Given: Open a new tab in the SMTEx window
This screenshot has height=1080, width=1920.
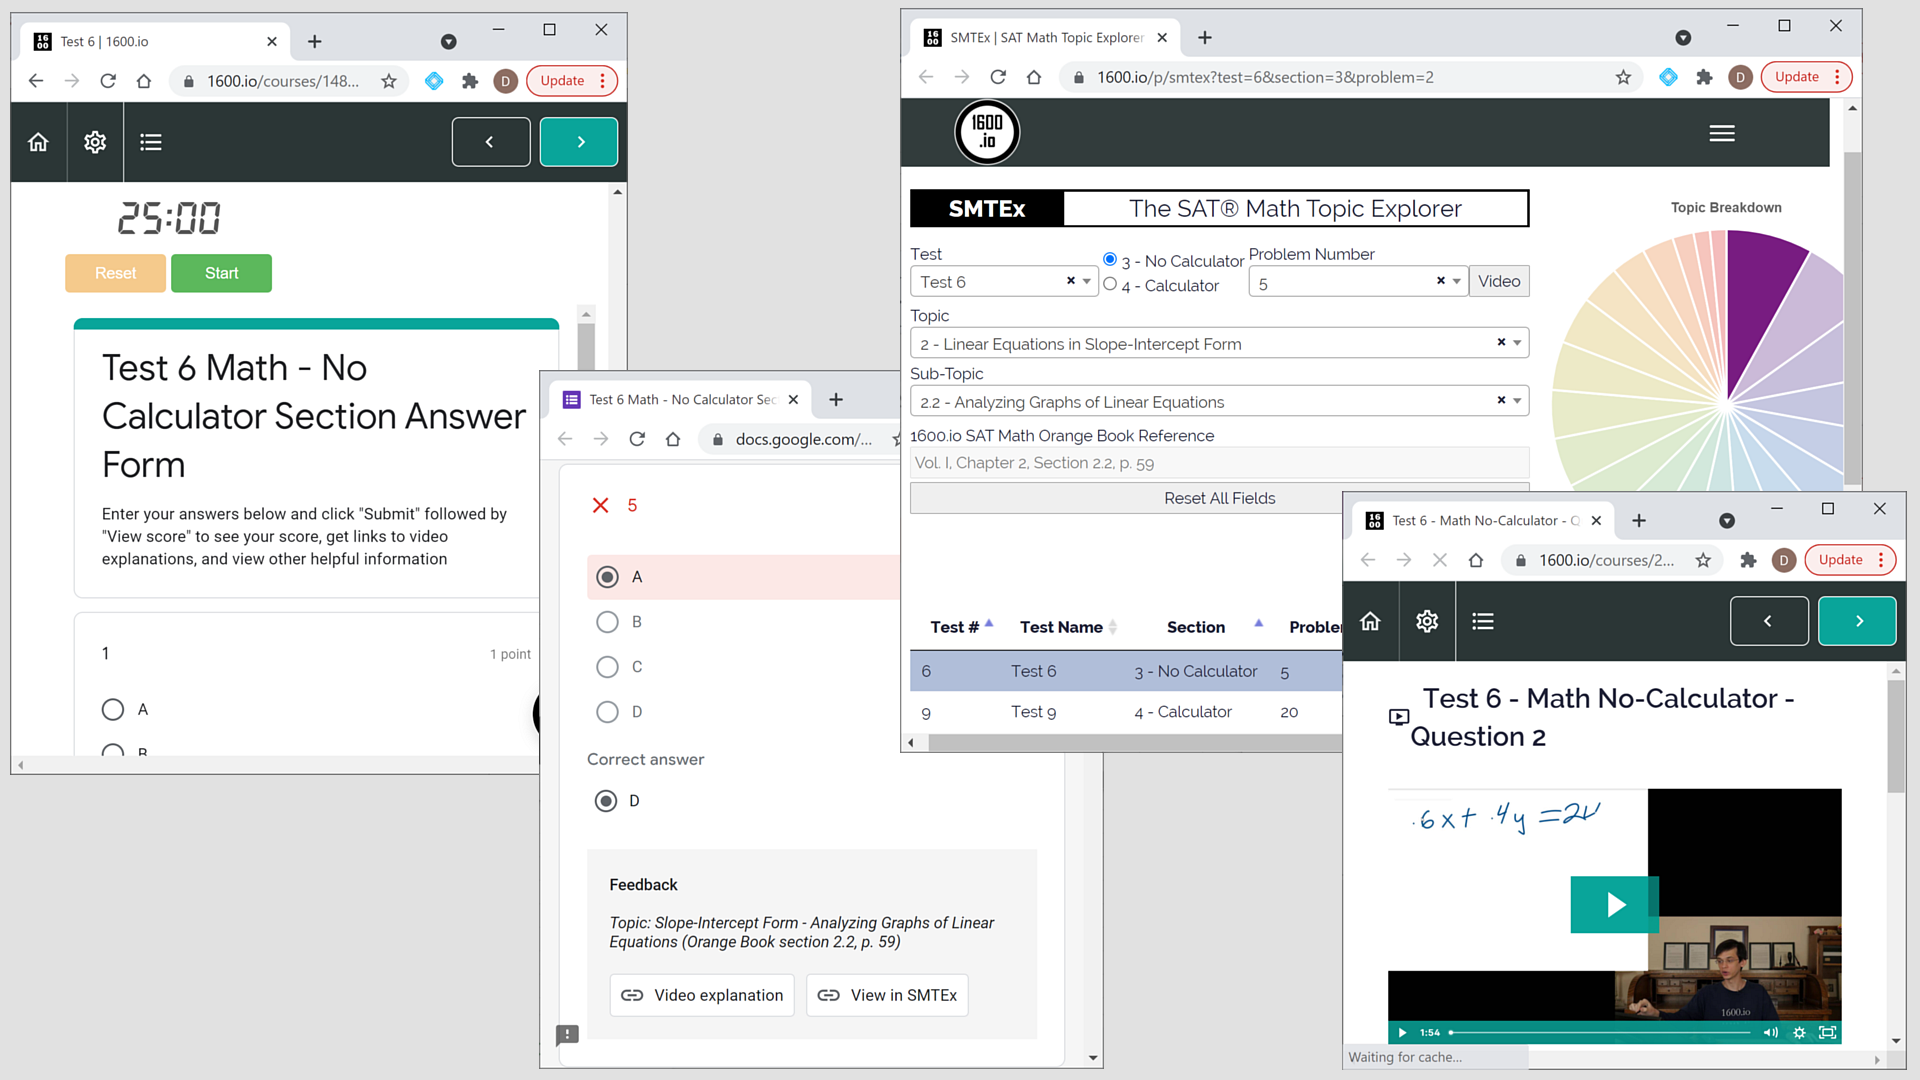Looking at the screenshot, I should pyautogui.click(x=1205, y=37).
